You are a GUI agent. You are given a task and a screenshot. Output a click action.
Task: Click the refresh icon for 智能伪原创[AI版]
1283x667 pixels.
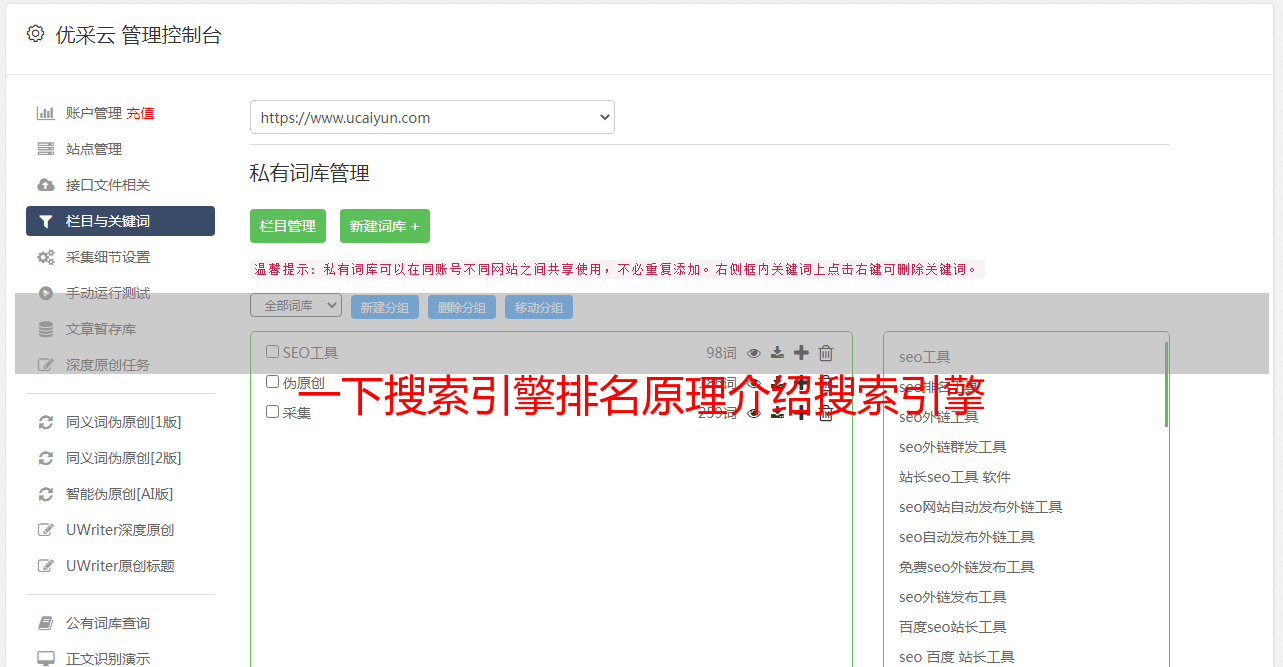click(46, 494)
